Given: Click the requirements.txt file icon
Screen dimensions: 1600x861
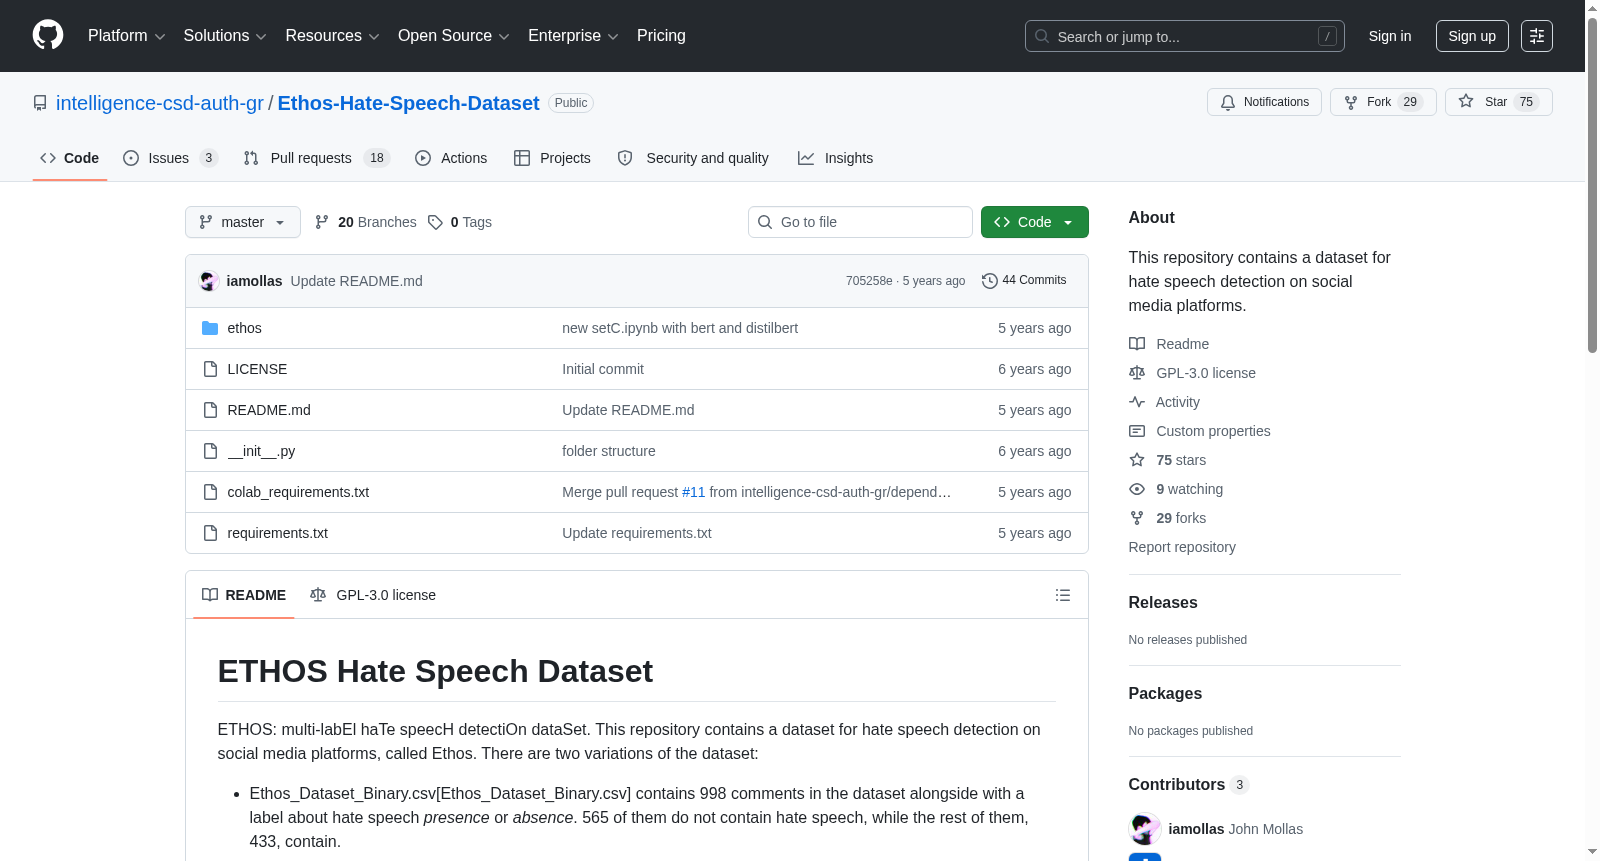Looking at the screenshot, I should [210, 533].
